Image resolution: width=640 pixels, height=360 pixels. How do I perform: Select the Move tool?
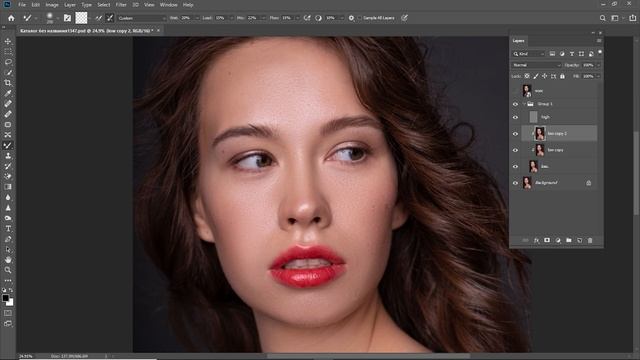pyautogui.click(x=8, y=41)
